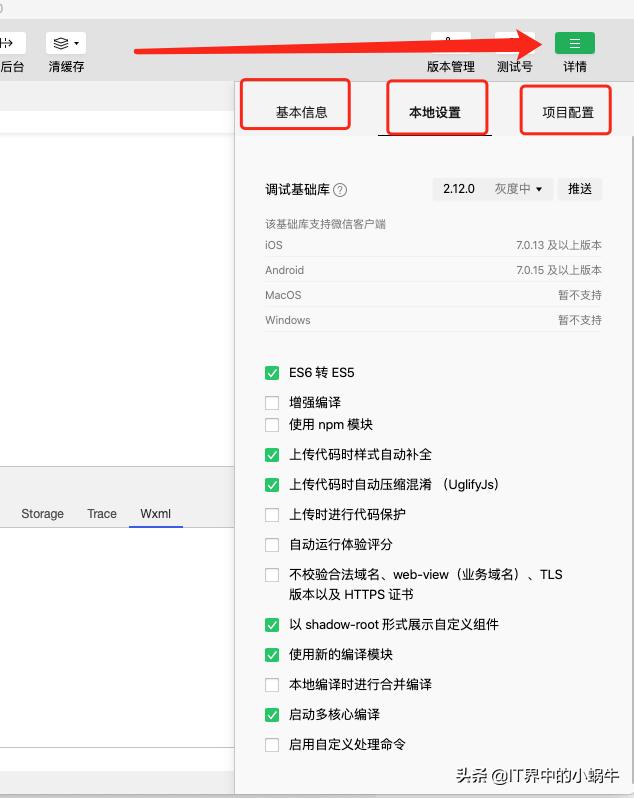Screen dimensions: 634x798
Task: Click the help icon beside 调试基础库
Action: pos(340,190)
